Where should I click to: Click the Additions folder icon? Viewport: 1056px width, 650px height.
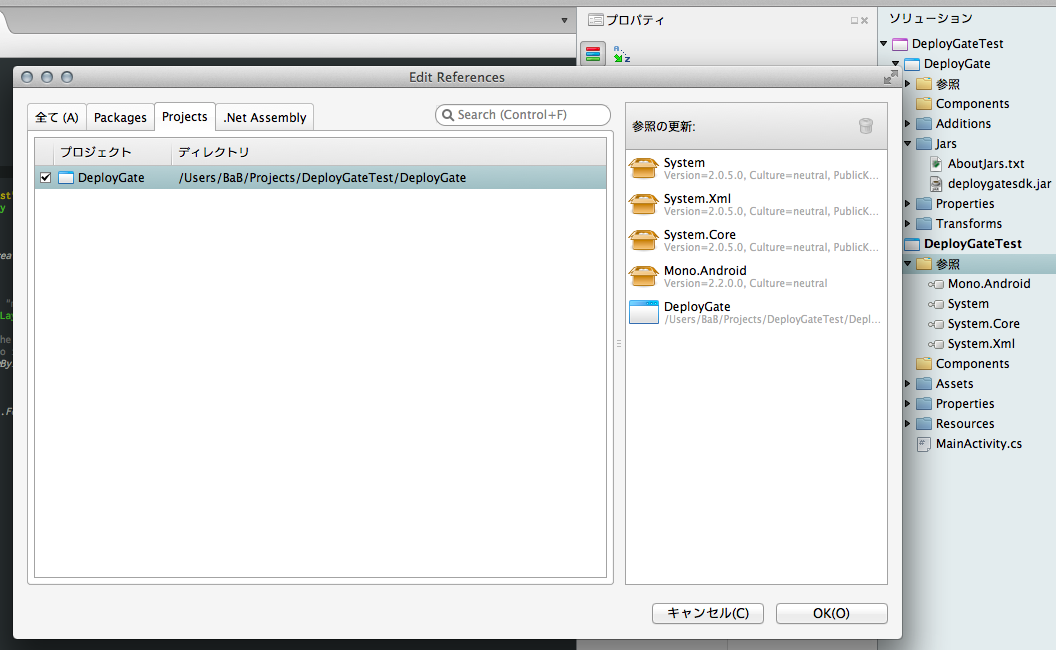point(924,124)
